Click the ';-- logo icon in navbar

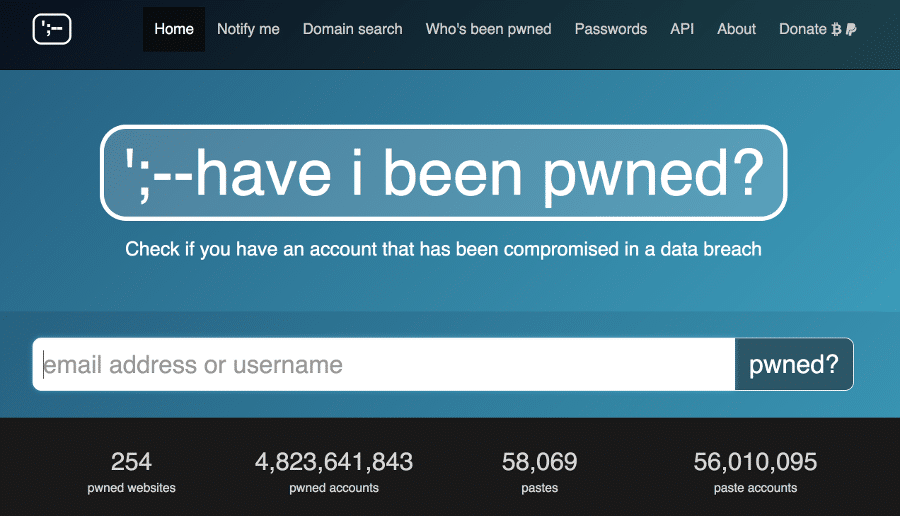tap(52, 29)
